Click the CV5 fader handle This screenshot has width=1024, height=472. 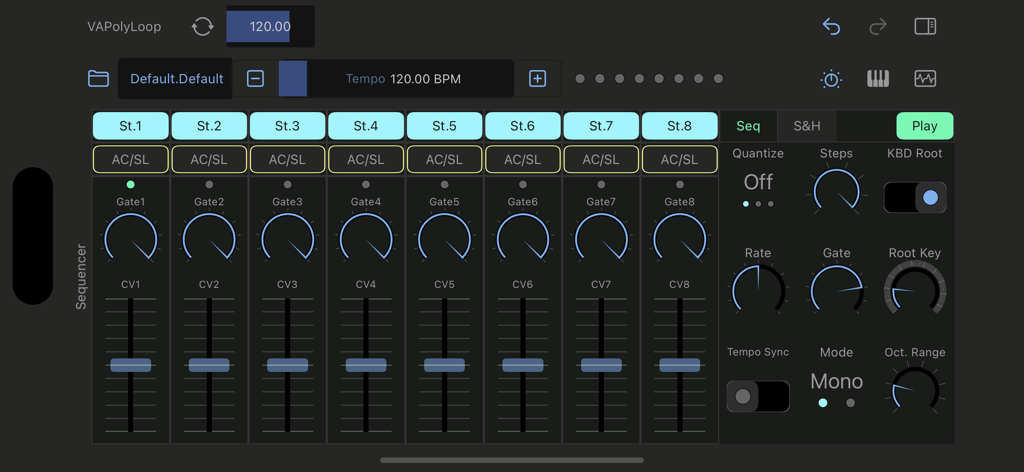(445, 365)
